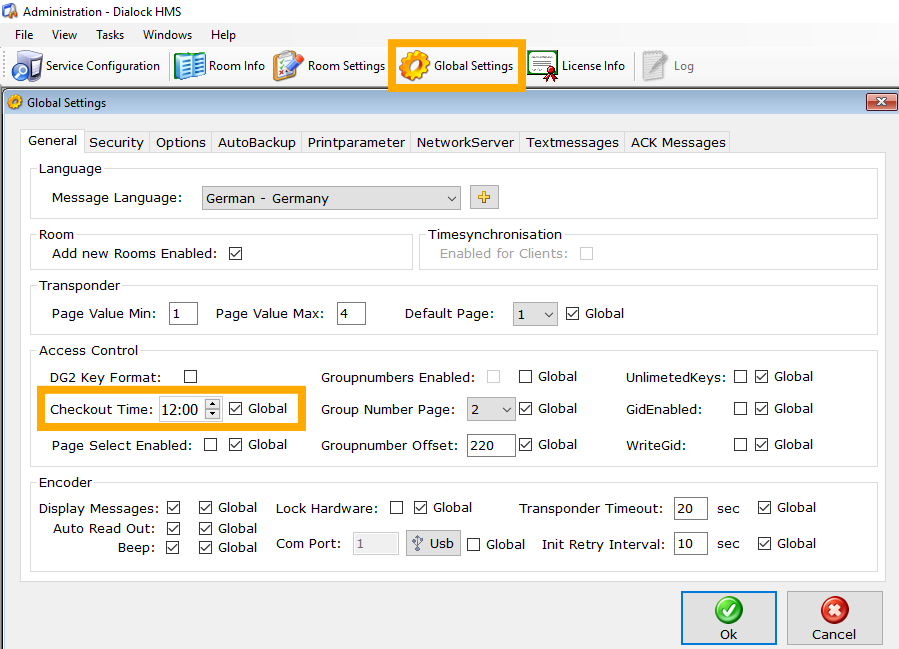Open the Tasks menu
Screen dimensions: 899x649
point(110,35)
